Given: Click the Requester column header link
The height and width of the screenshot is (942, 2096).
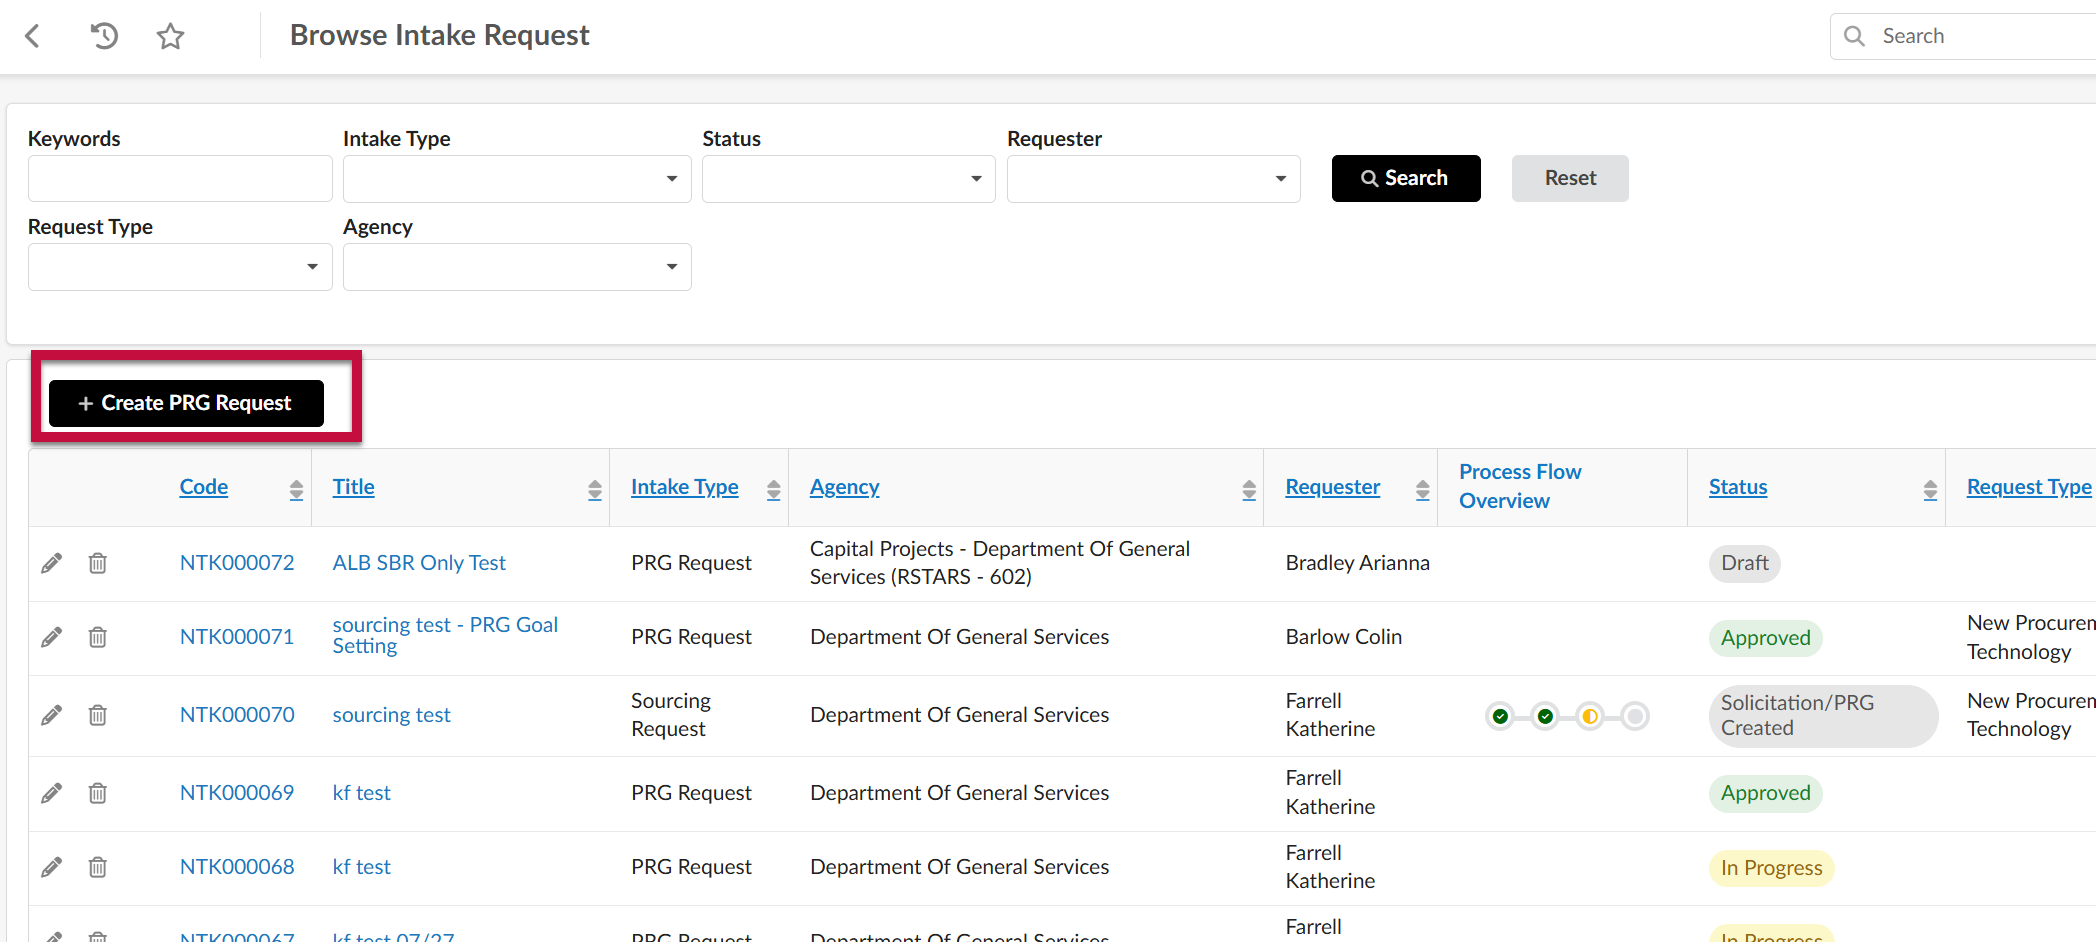Looking at the screenshot, I should coord(1333,487).
